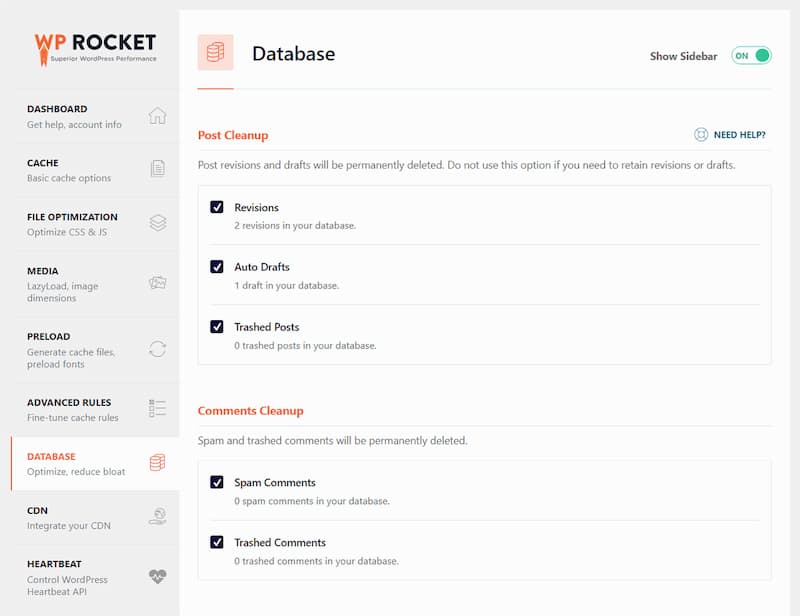Click 'Optimize, reduce bloat' sidebar description
The height and width of the screenshot is (616, 800).
[x=76, y=472]
